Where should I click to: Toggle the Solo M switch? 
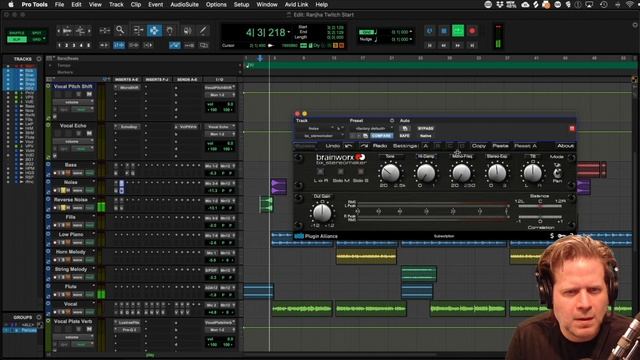(x=340, y=172)
